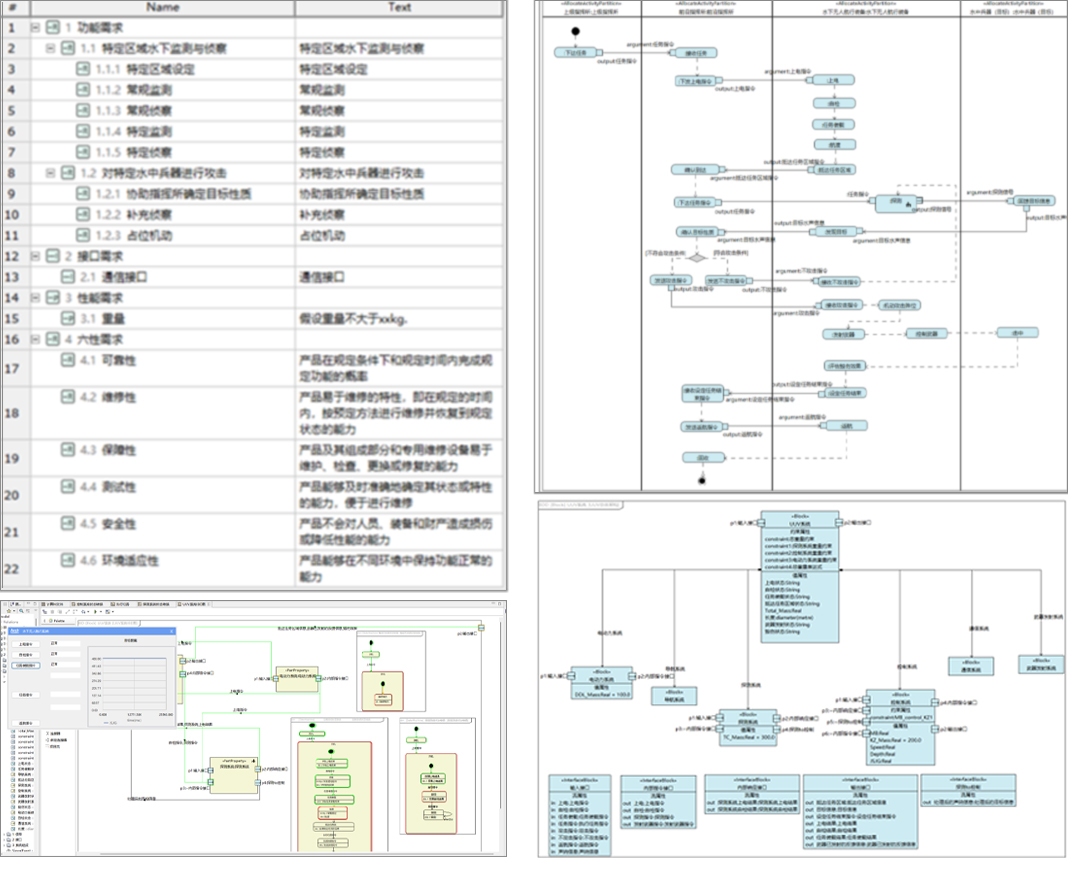The height and width of the screenshot is (872, 1068).
Task: Select the black initial node in activity diagram
Action: tap(604, 30)
